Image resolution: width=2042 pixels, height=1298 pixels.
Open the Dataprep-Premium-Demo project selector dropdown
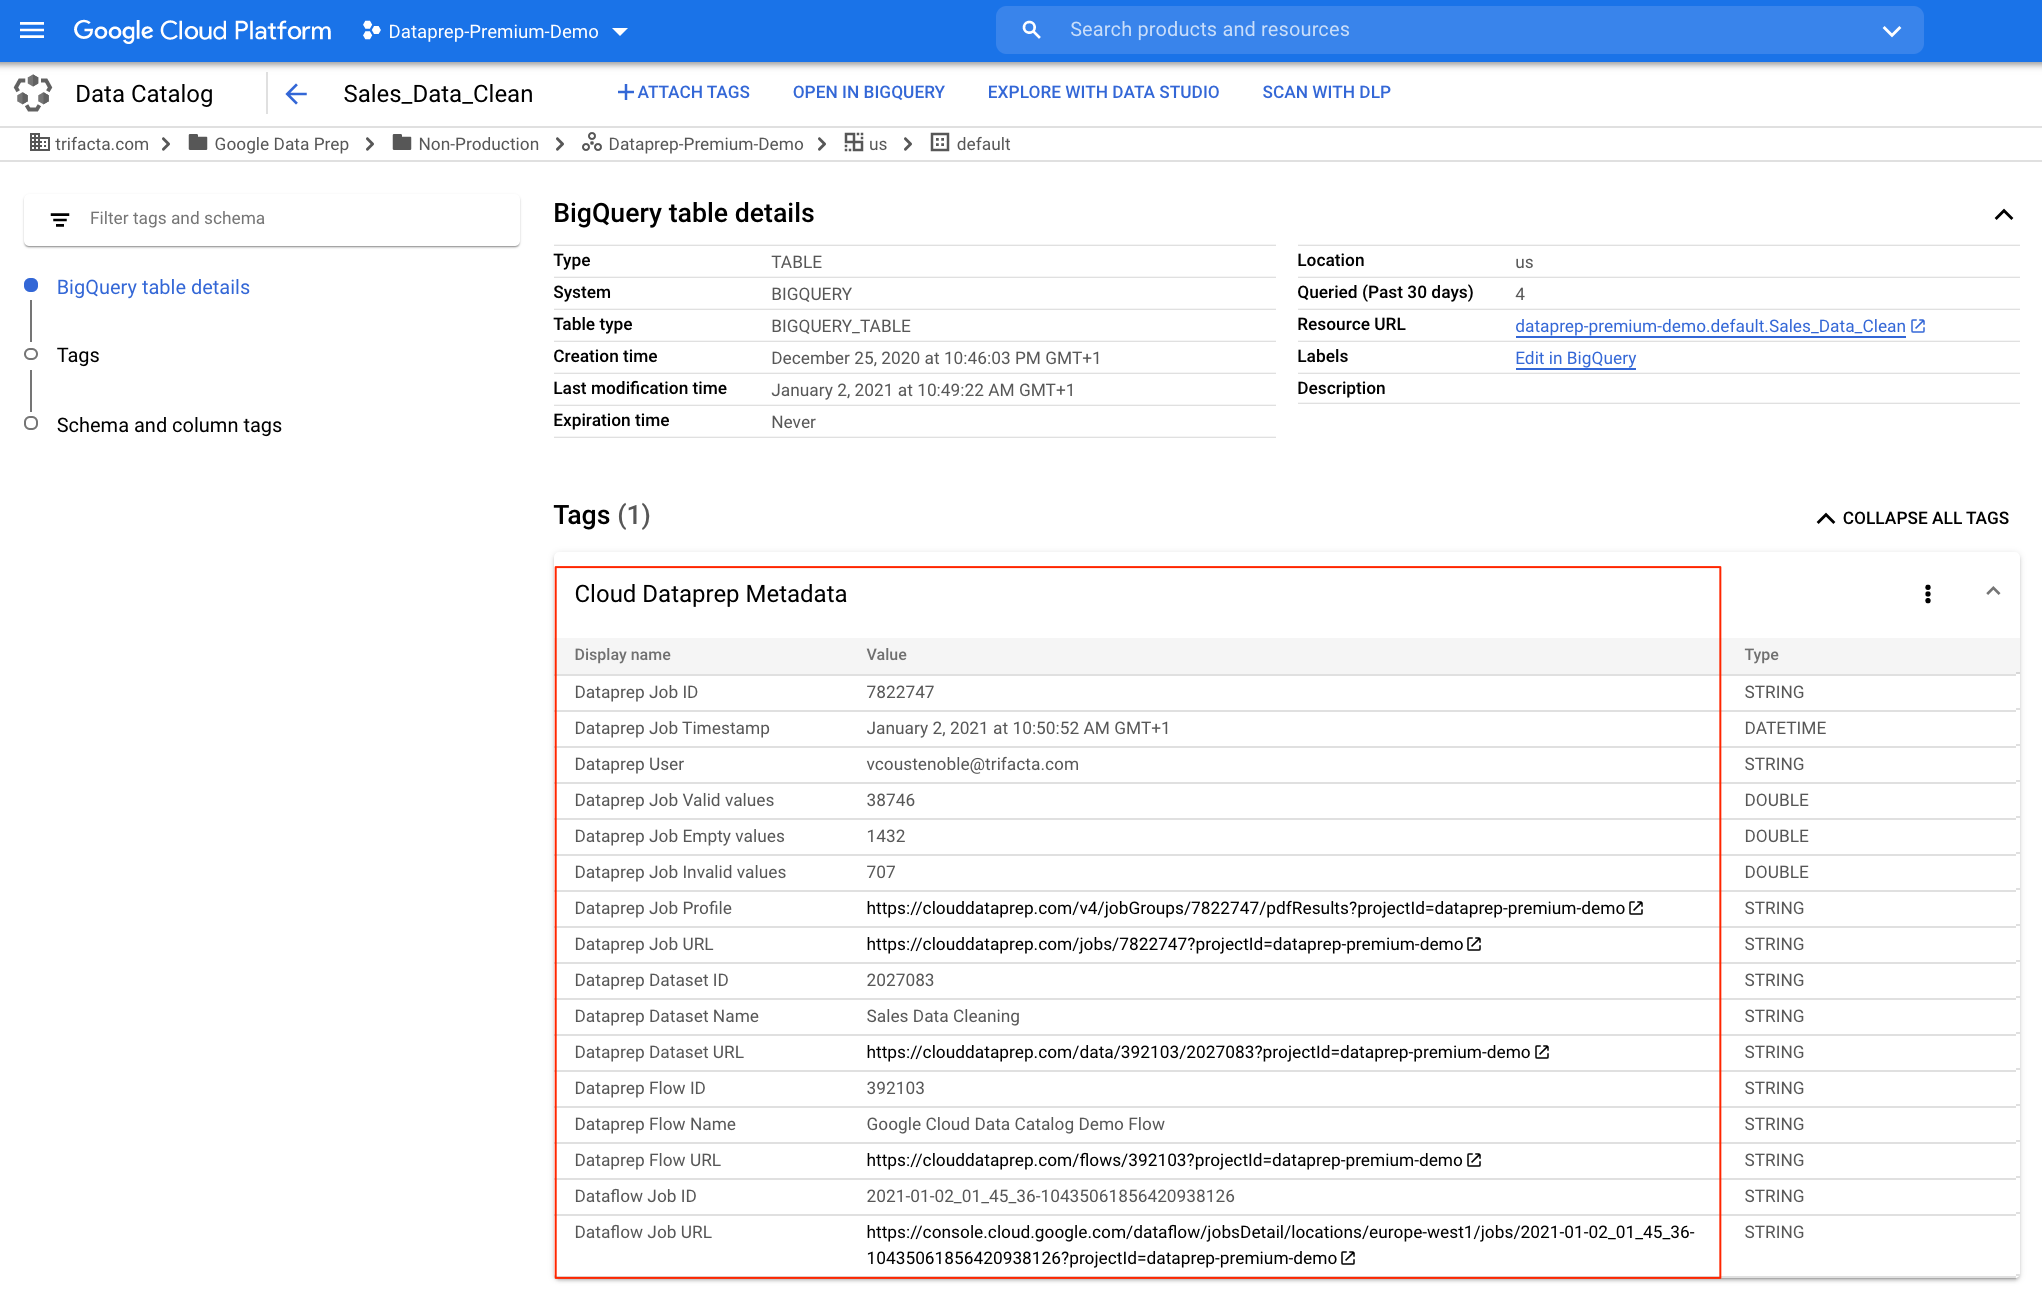click(x=494, y=31)
